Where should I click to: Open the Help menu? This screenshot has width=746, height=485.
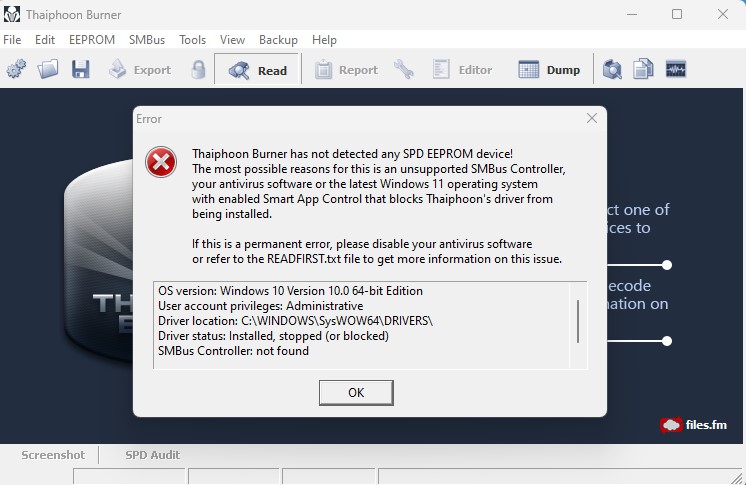(324, 40)
